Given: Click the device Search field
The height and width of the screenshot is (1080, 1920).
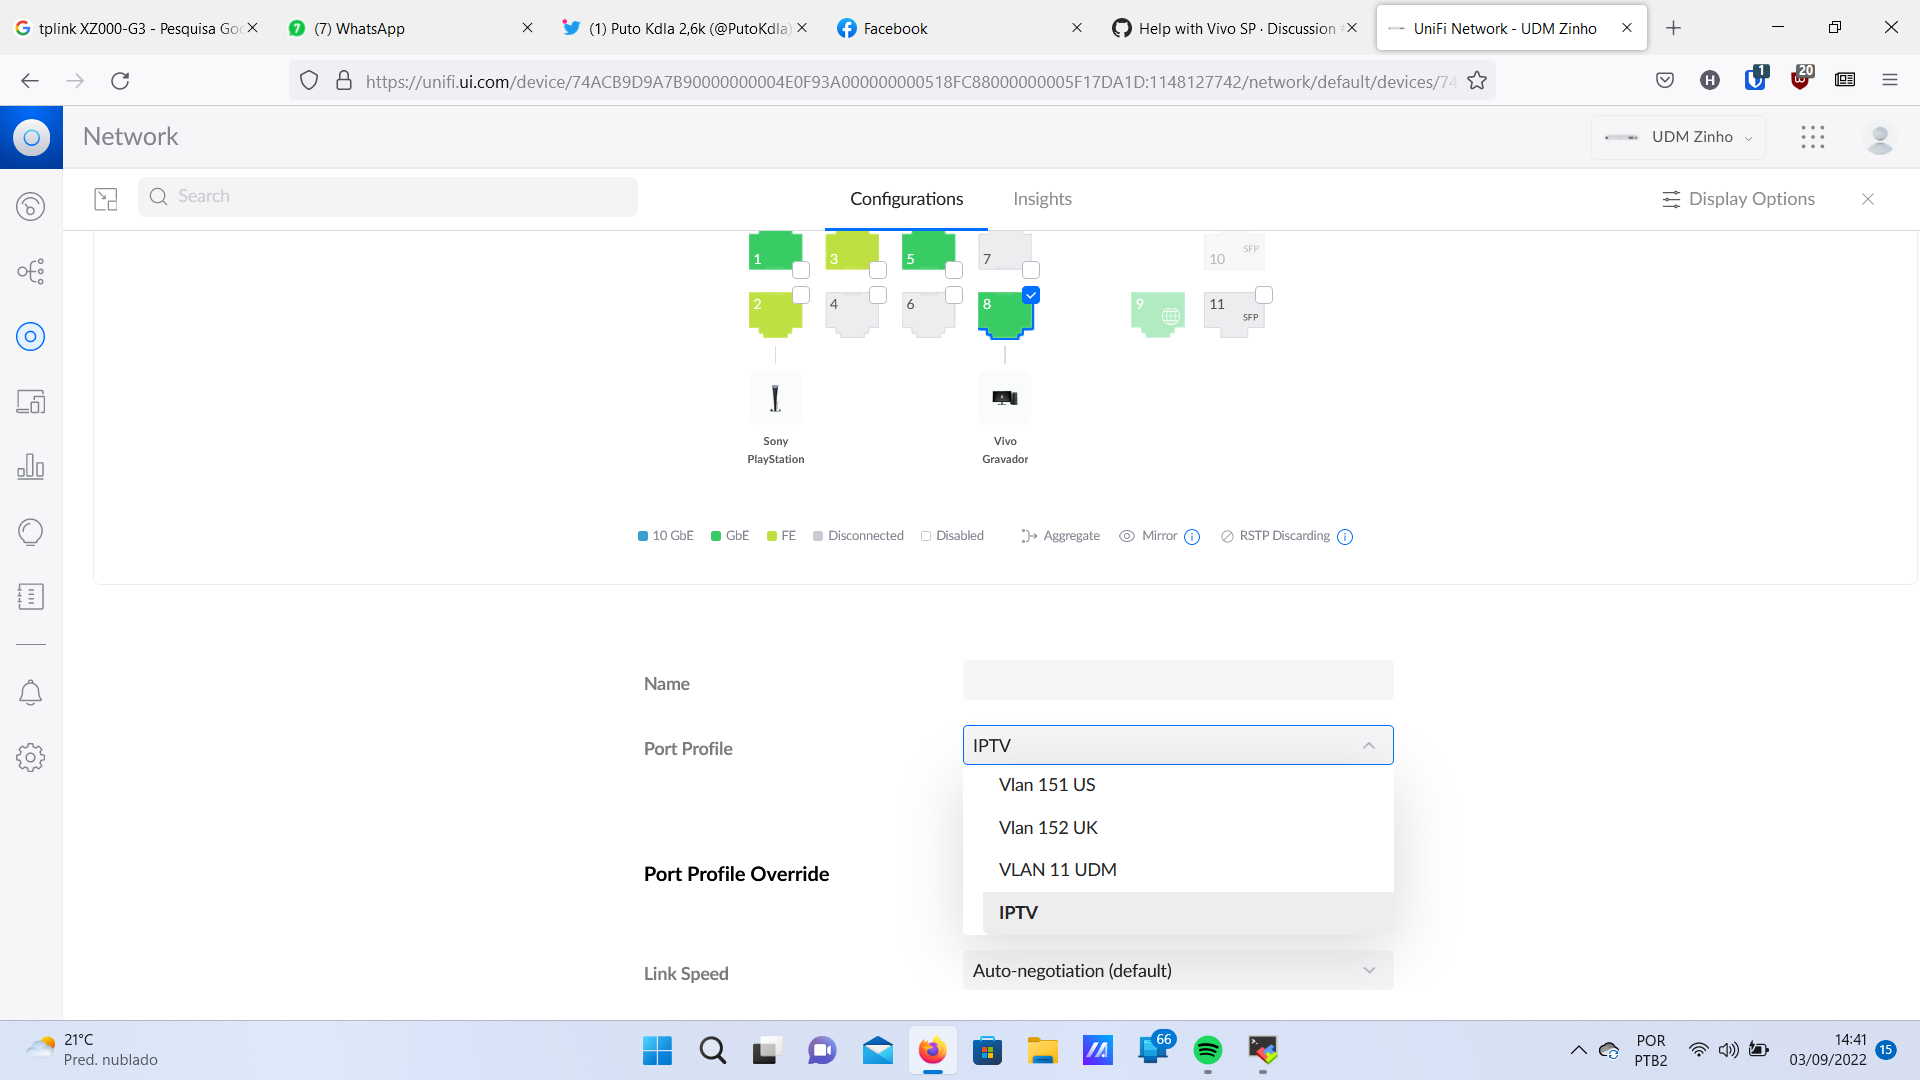Looking at the screenshot, I should (x=388, y=197).
